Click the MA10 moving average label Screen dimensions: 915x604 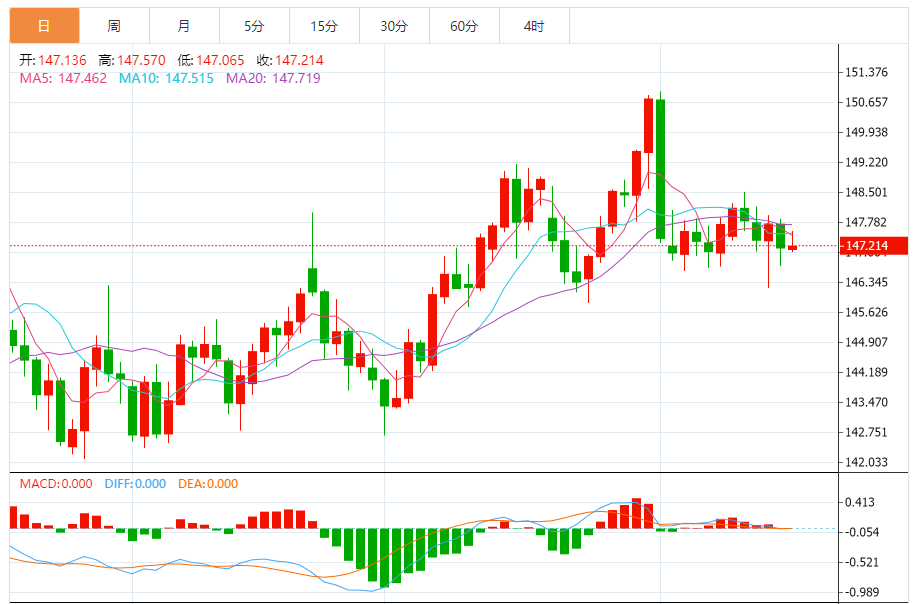(166, 78)
